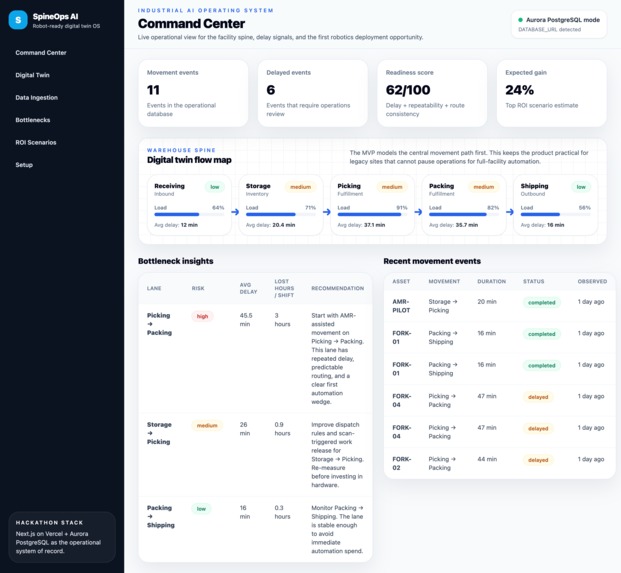The width and height of the screenshot is (621, 573).
Task: Open the Readiness score card
Action: tap(432, 93)
